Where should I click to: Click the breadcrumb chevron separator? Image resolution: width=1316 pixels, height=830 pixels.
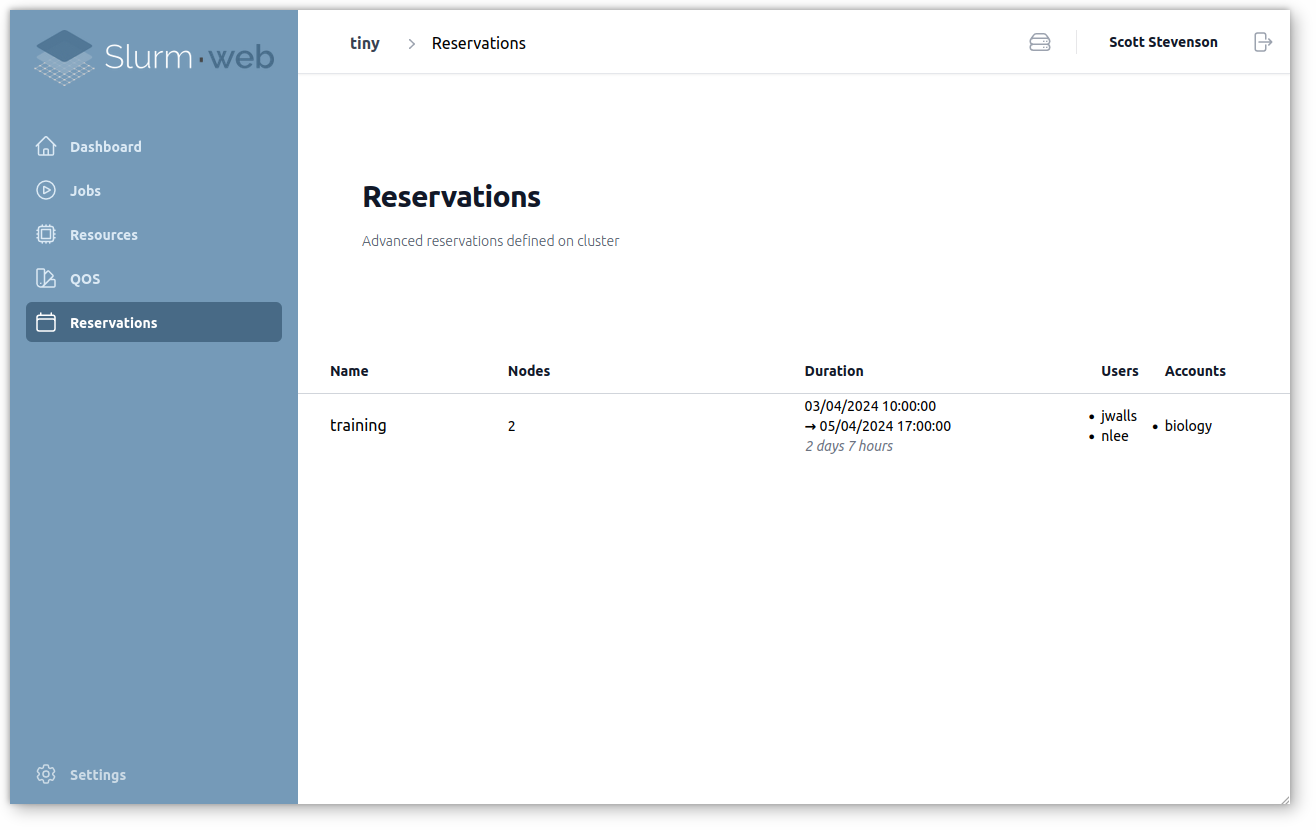411,44
